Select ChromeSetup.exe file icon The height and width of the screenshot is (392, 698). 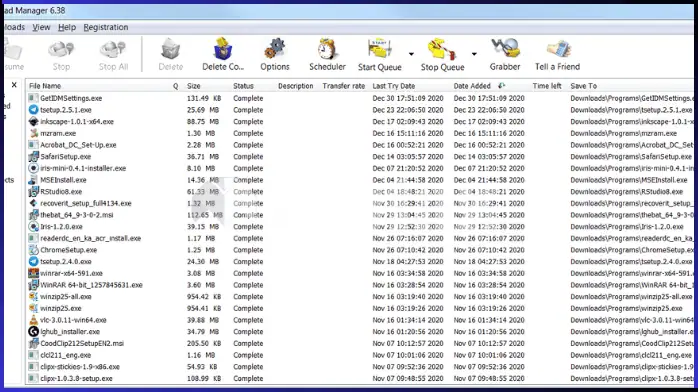pos(33,250)
